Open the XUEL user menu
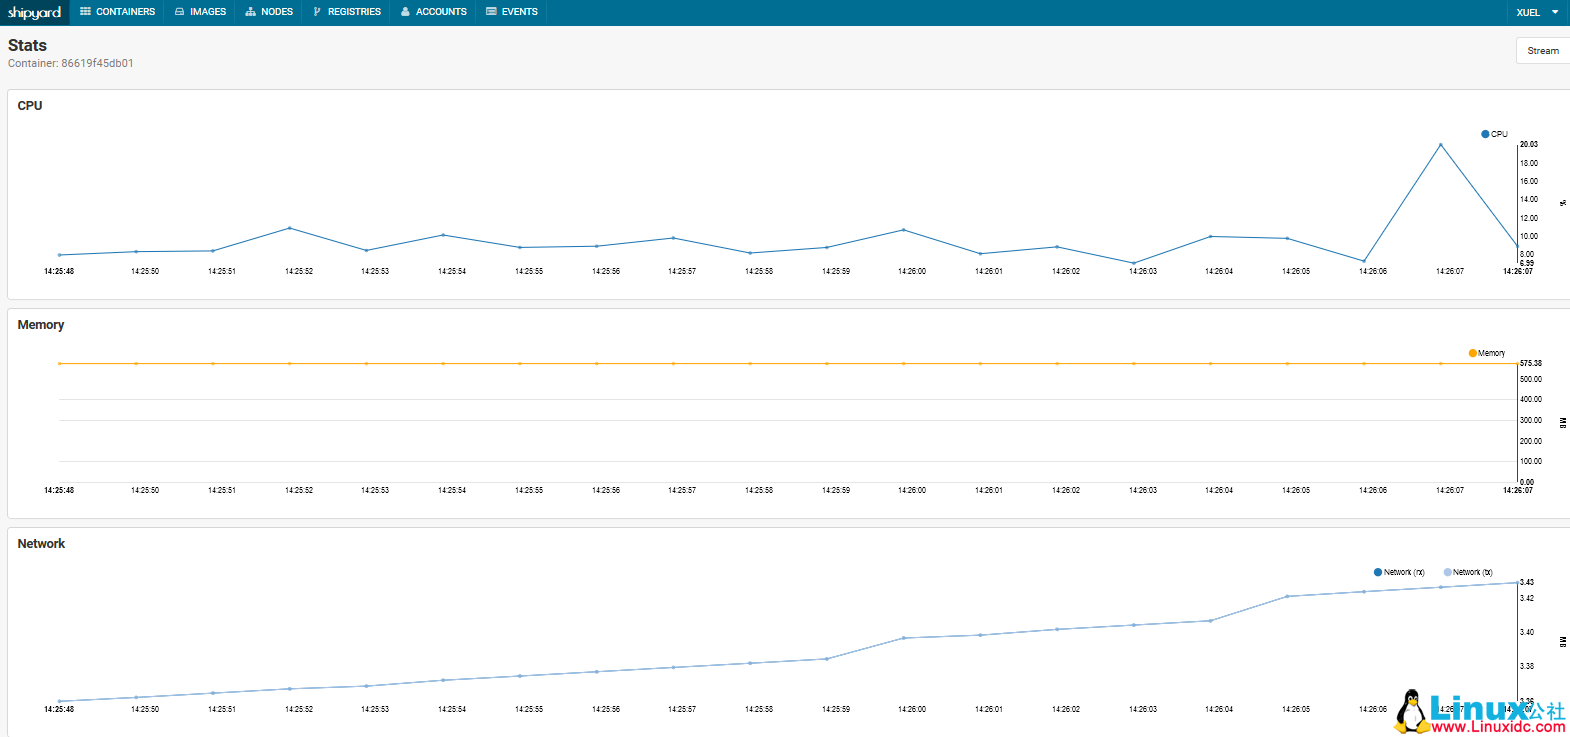 tap(1528, 12)
